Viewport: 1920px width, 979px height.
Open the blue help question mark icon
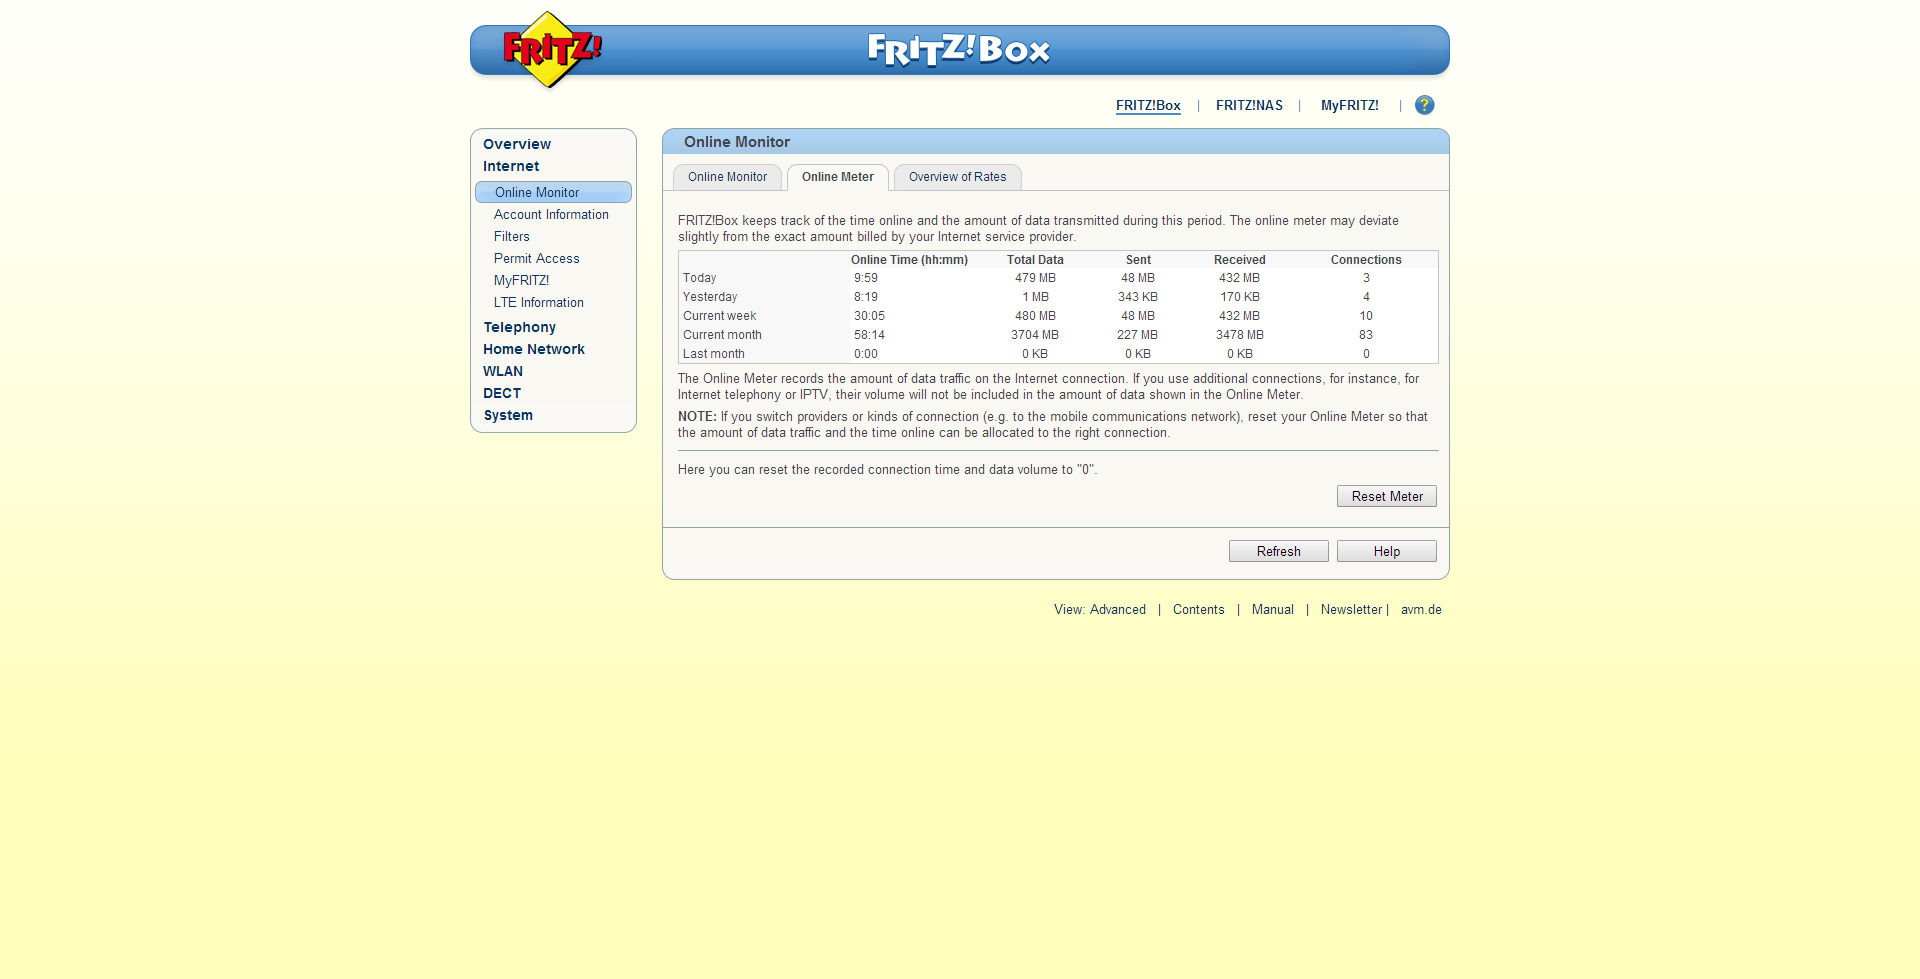click(1424, 105)
